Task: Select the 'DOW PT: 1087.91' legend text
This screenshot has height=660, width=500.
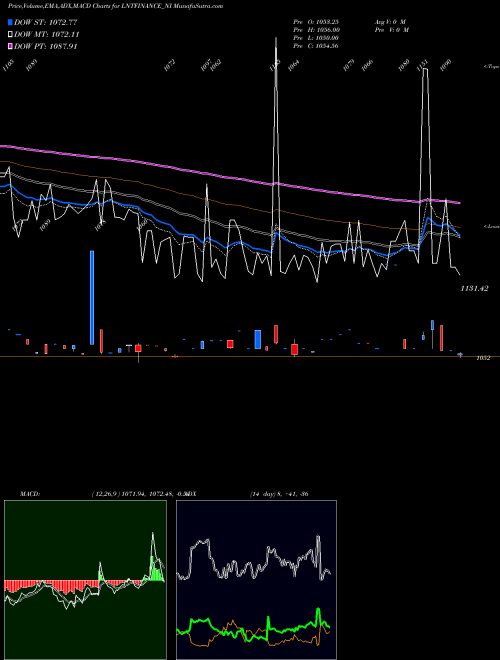Action: 46,46
